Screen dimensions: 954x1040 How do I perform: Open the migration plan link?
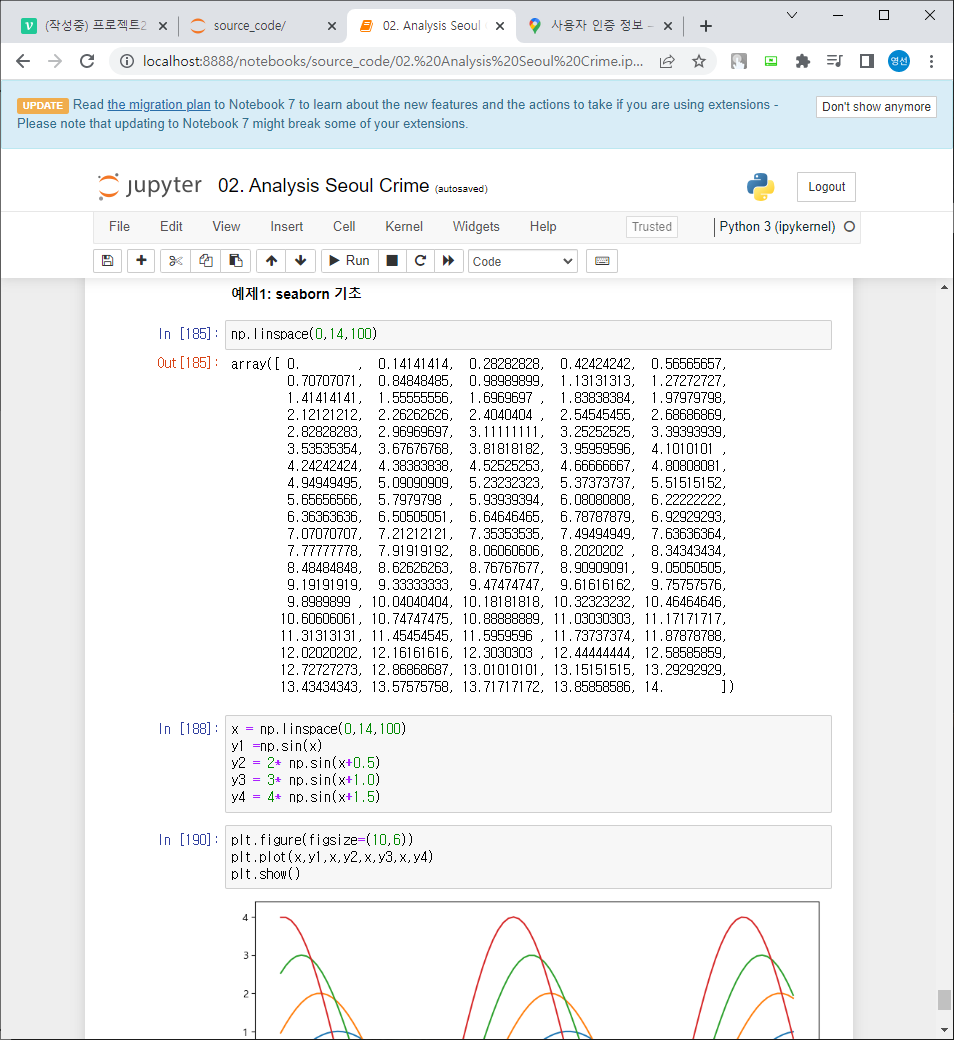pos(159,105)
